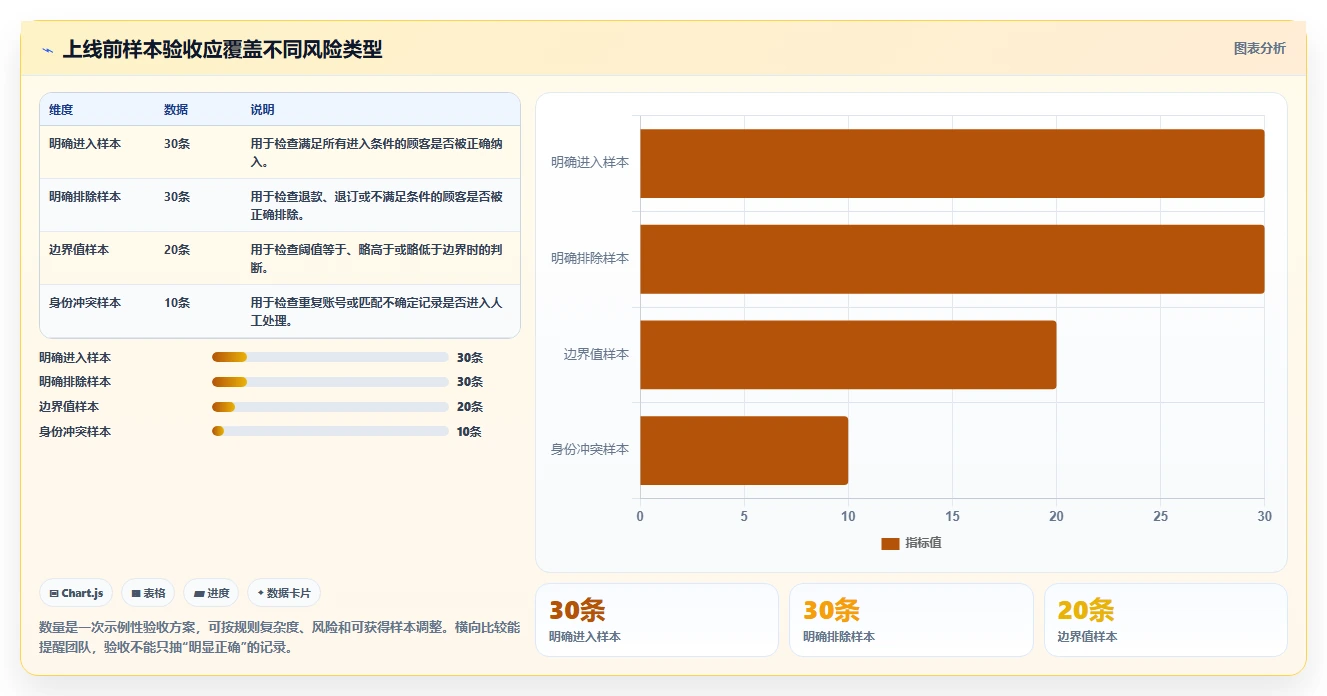The image size is (1327, 696).
Task: Click the 20条 progress value
Action: point(469,407)
